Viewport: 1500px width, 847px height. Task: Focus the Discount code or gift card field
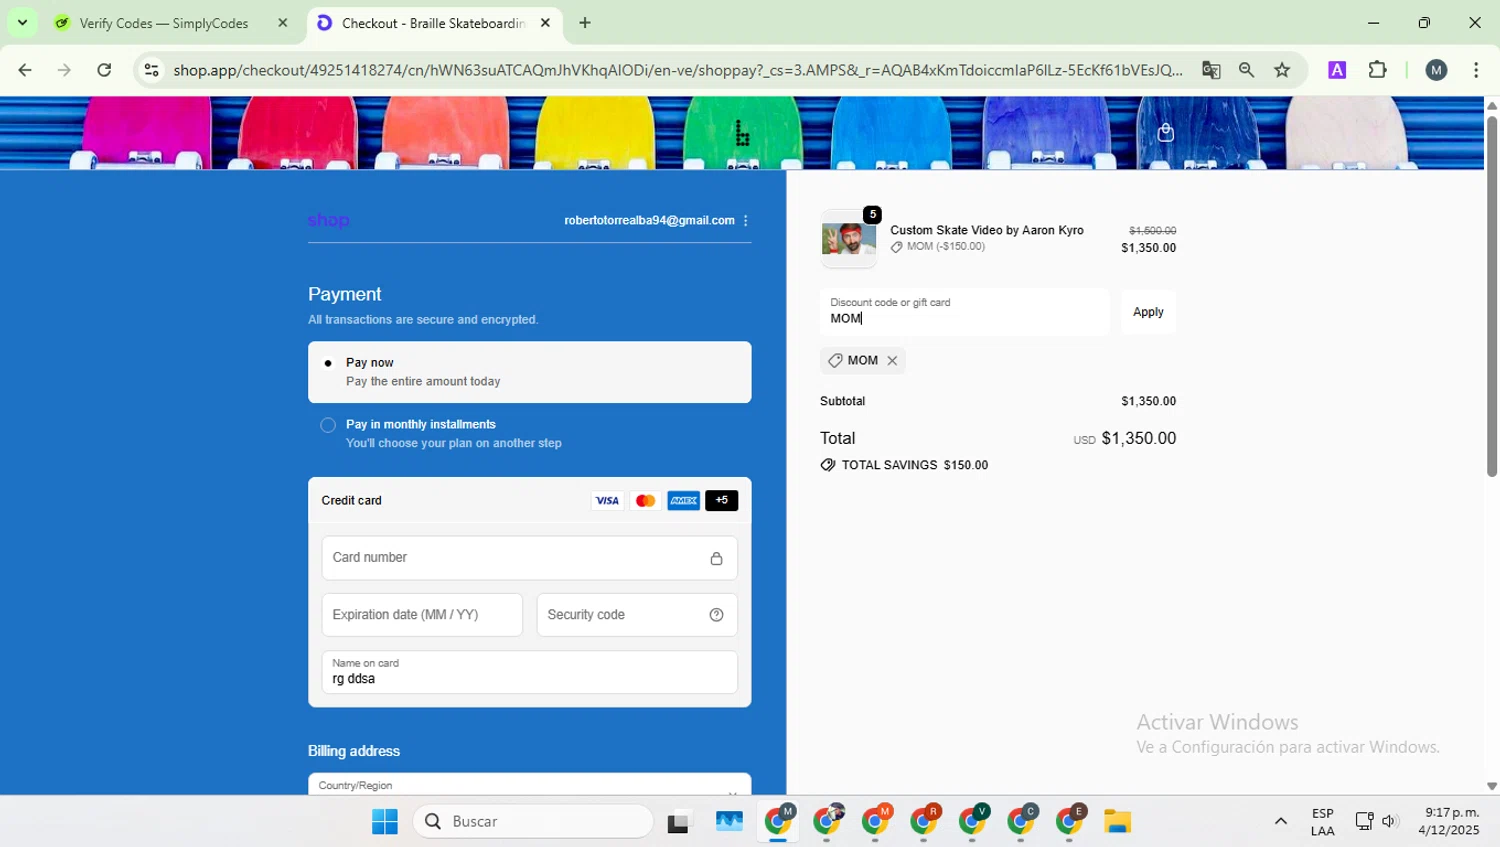click(965, 312)
